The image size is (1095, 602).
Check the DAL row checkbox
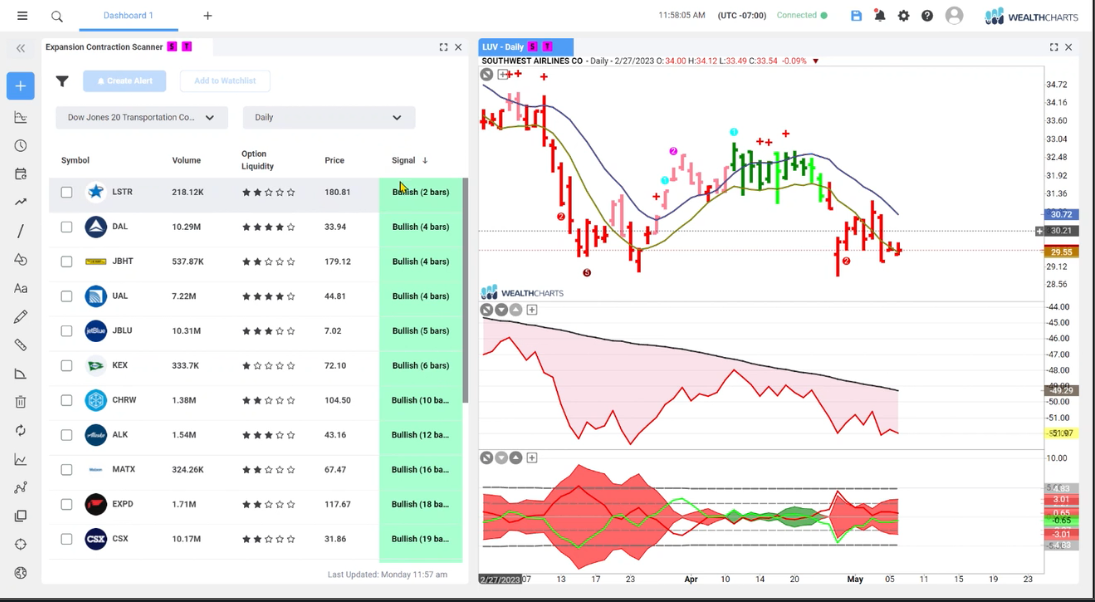click(66, 227)
